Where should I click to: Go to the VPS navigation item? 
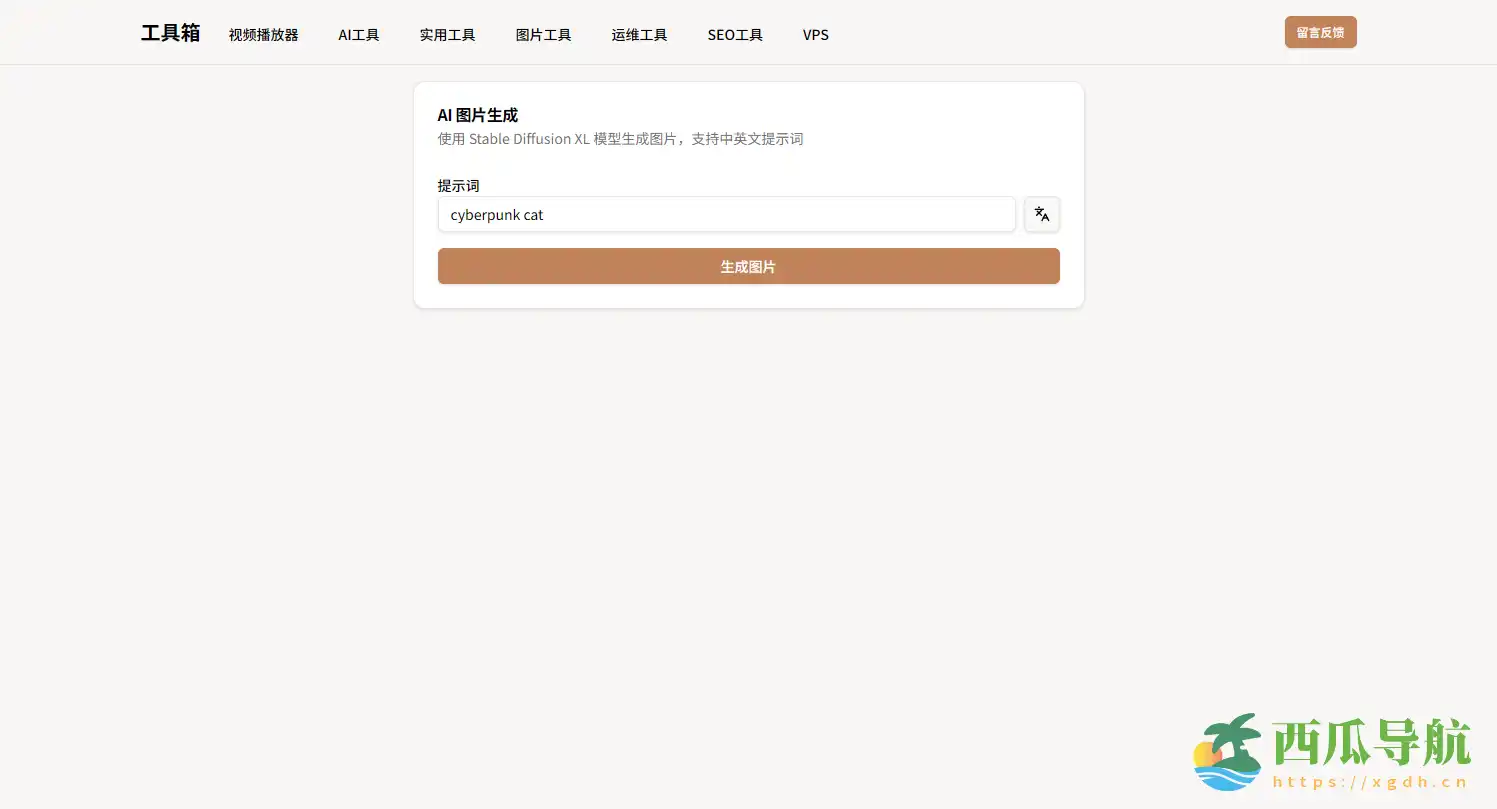[815, 35]
